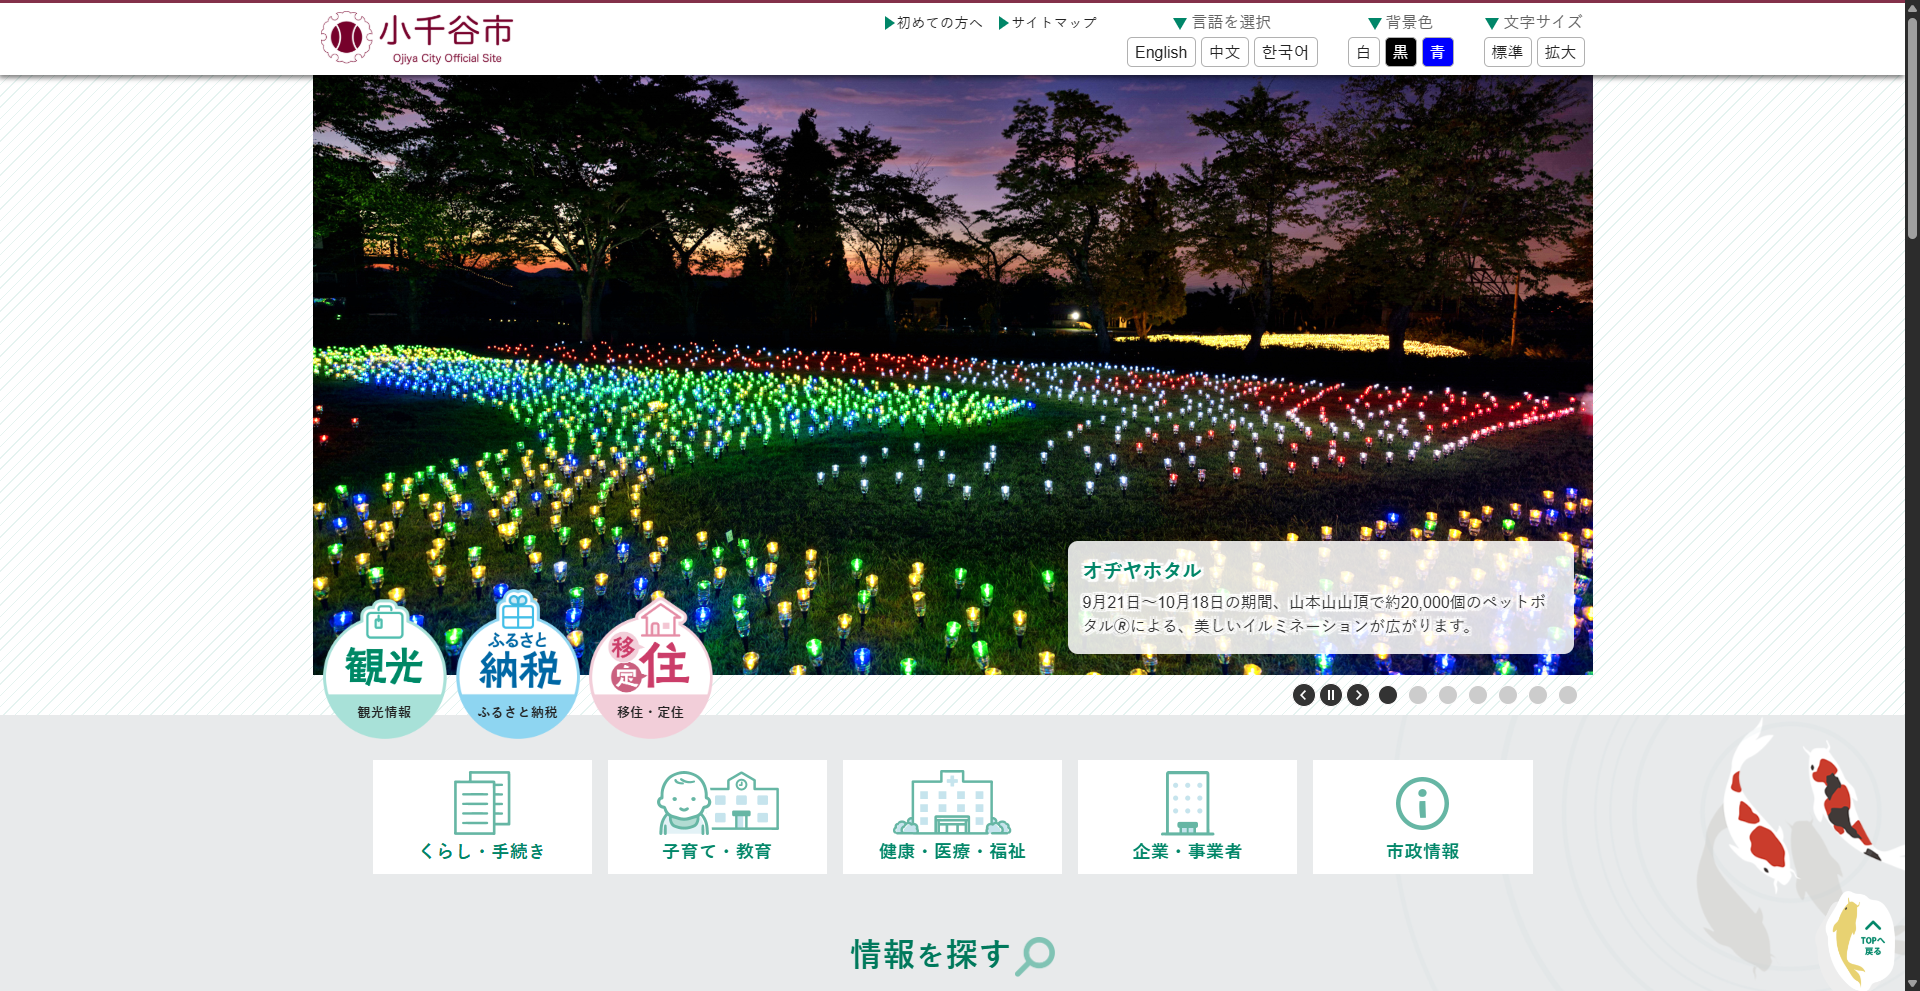Click the 企業・事業者 category icon
The width and height of the screenshot is (1920, 991).
[x=1187, y=816]
